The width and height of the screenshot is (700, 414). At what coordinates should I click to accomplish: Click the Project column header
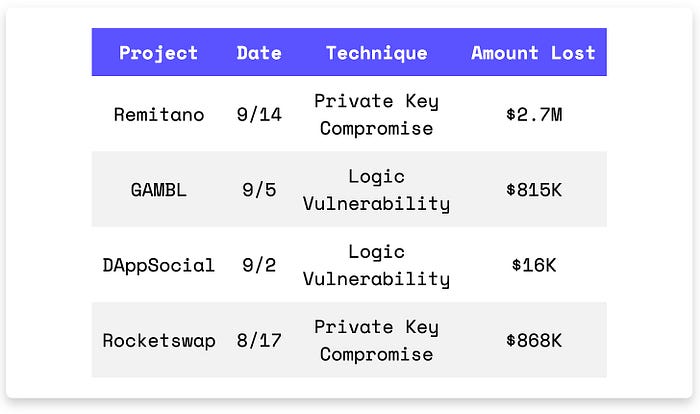click(158, 53)
